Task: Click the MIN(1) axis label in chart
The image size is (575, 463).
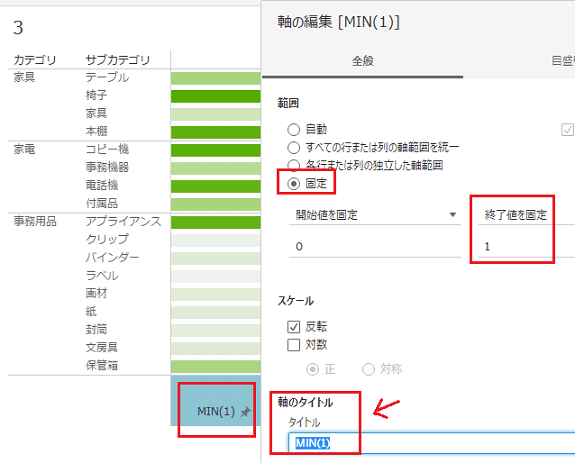Action: click(x=216, y=411)
